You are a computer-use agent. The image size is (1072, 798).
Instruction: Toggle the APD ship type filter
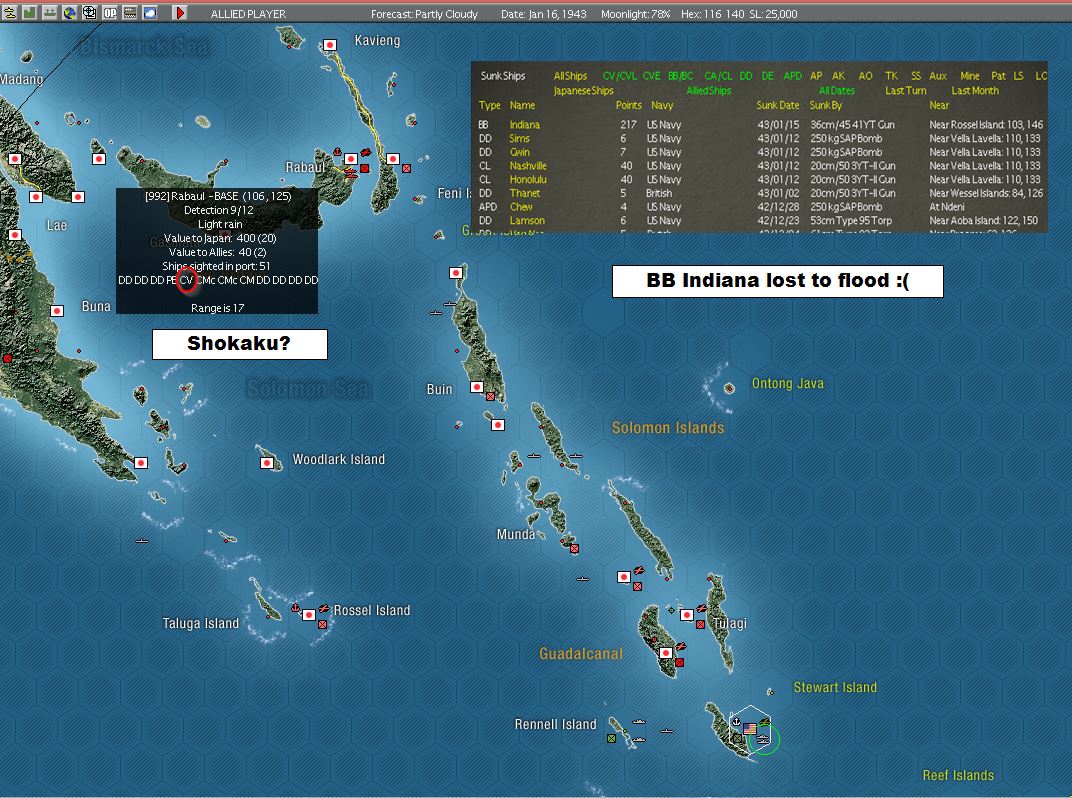click(792, 76)
